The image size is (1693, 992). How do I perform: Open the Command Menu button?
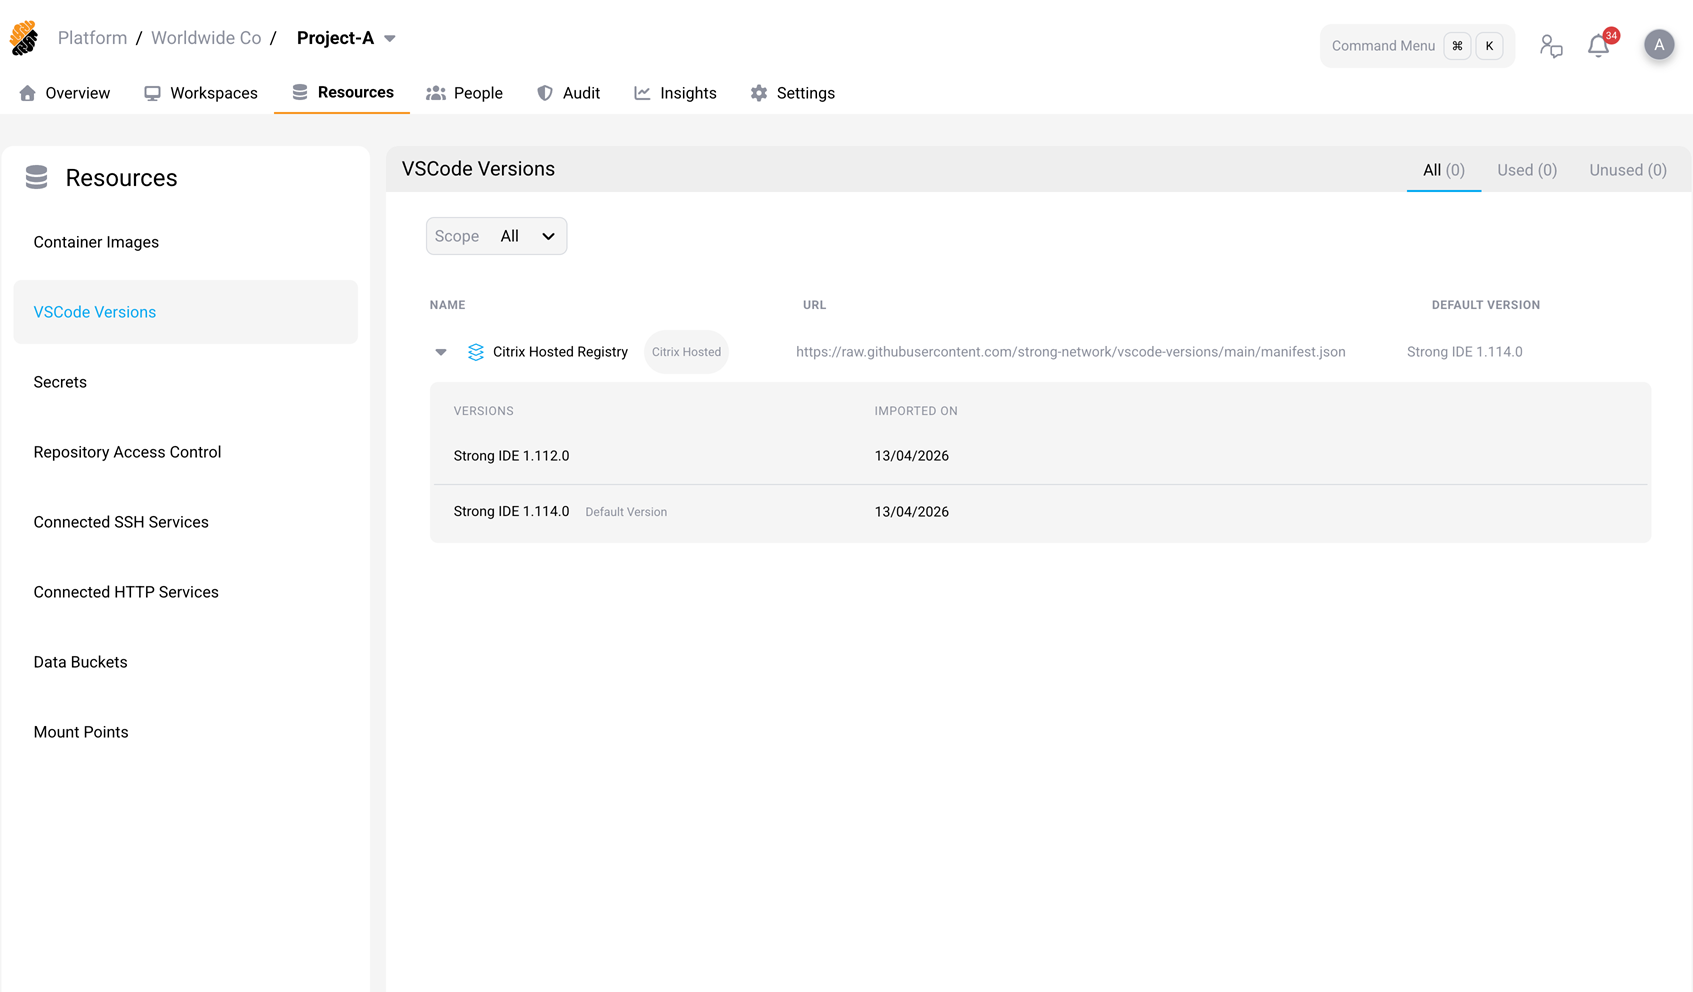(x=1417, y=46)
